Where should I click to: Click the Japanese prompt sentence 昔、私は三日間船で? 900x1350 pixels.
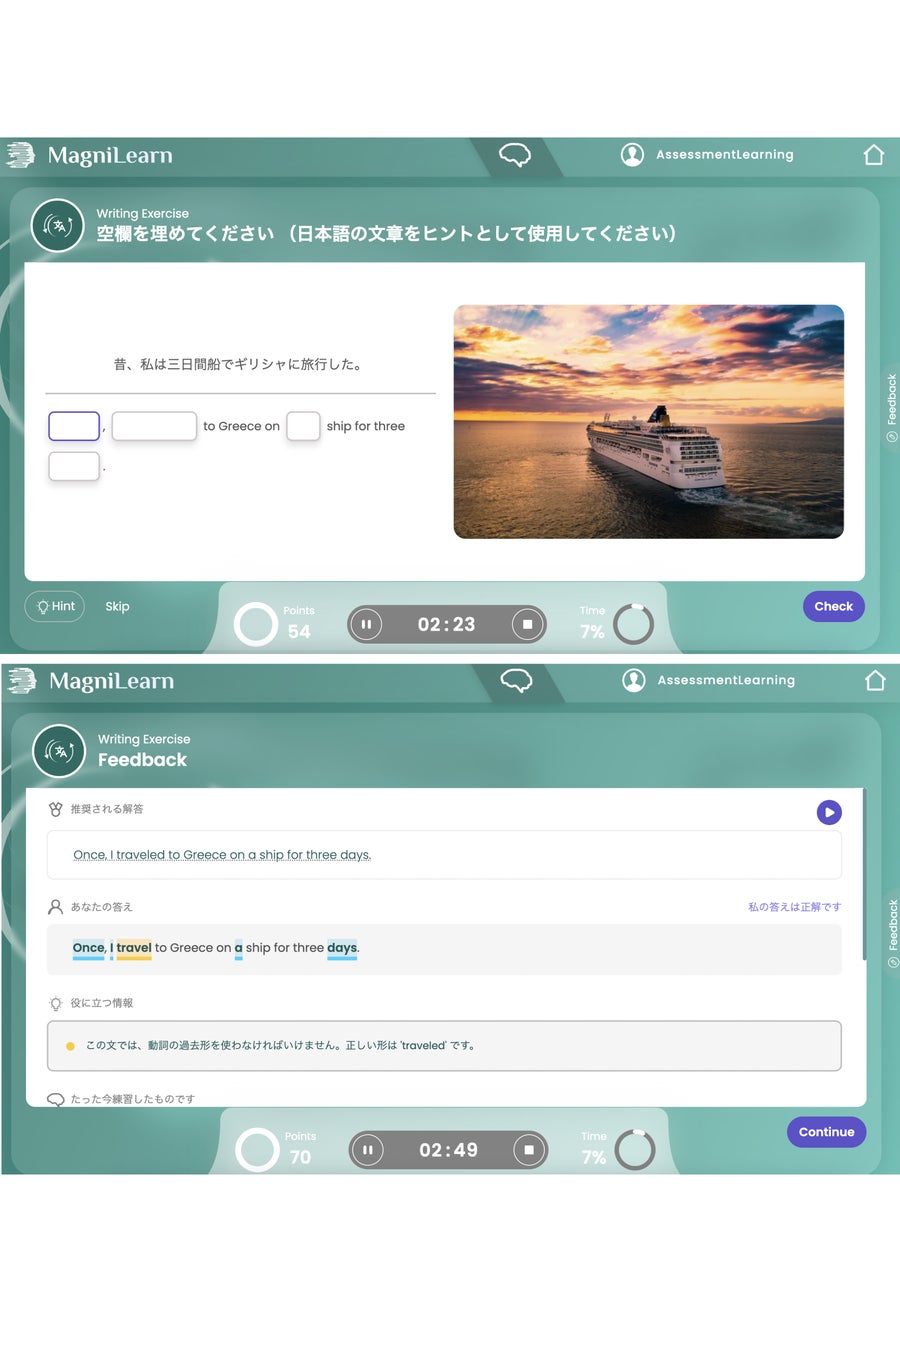click(x=238, y=365)
